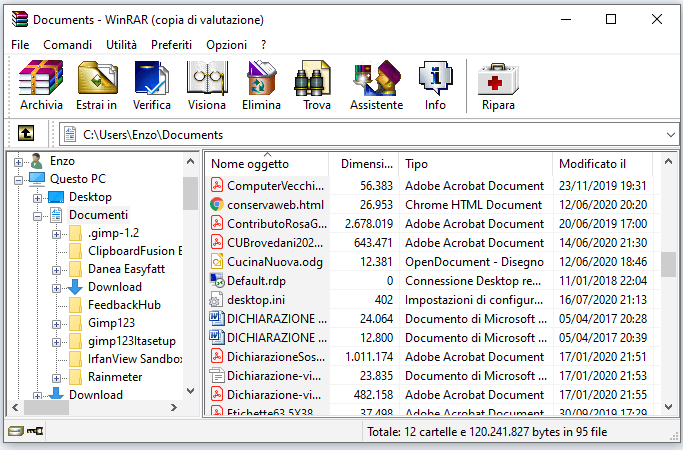Image resolution: width=683 pixels, height=450 pixels.
Task: Click the key password icon in status bar
Action: pos(35,431)
